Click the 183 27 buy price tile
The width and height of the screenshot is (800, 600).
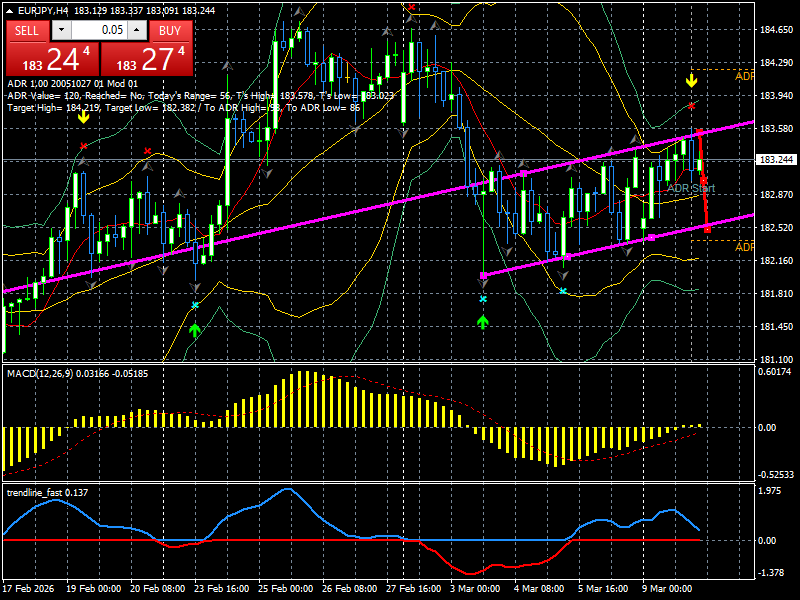[147, 59]
